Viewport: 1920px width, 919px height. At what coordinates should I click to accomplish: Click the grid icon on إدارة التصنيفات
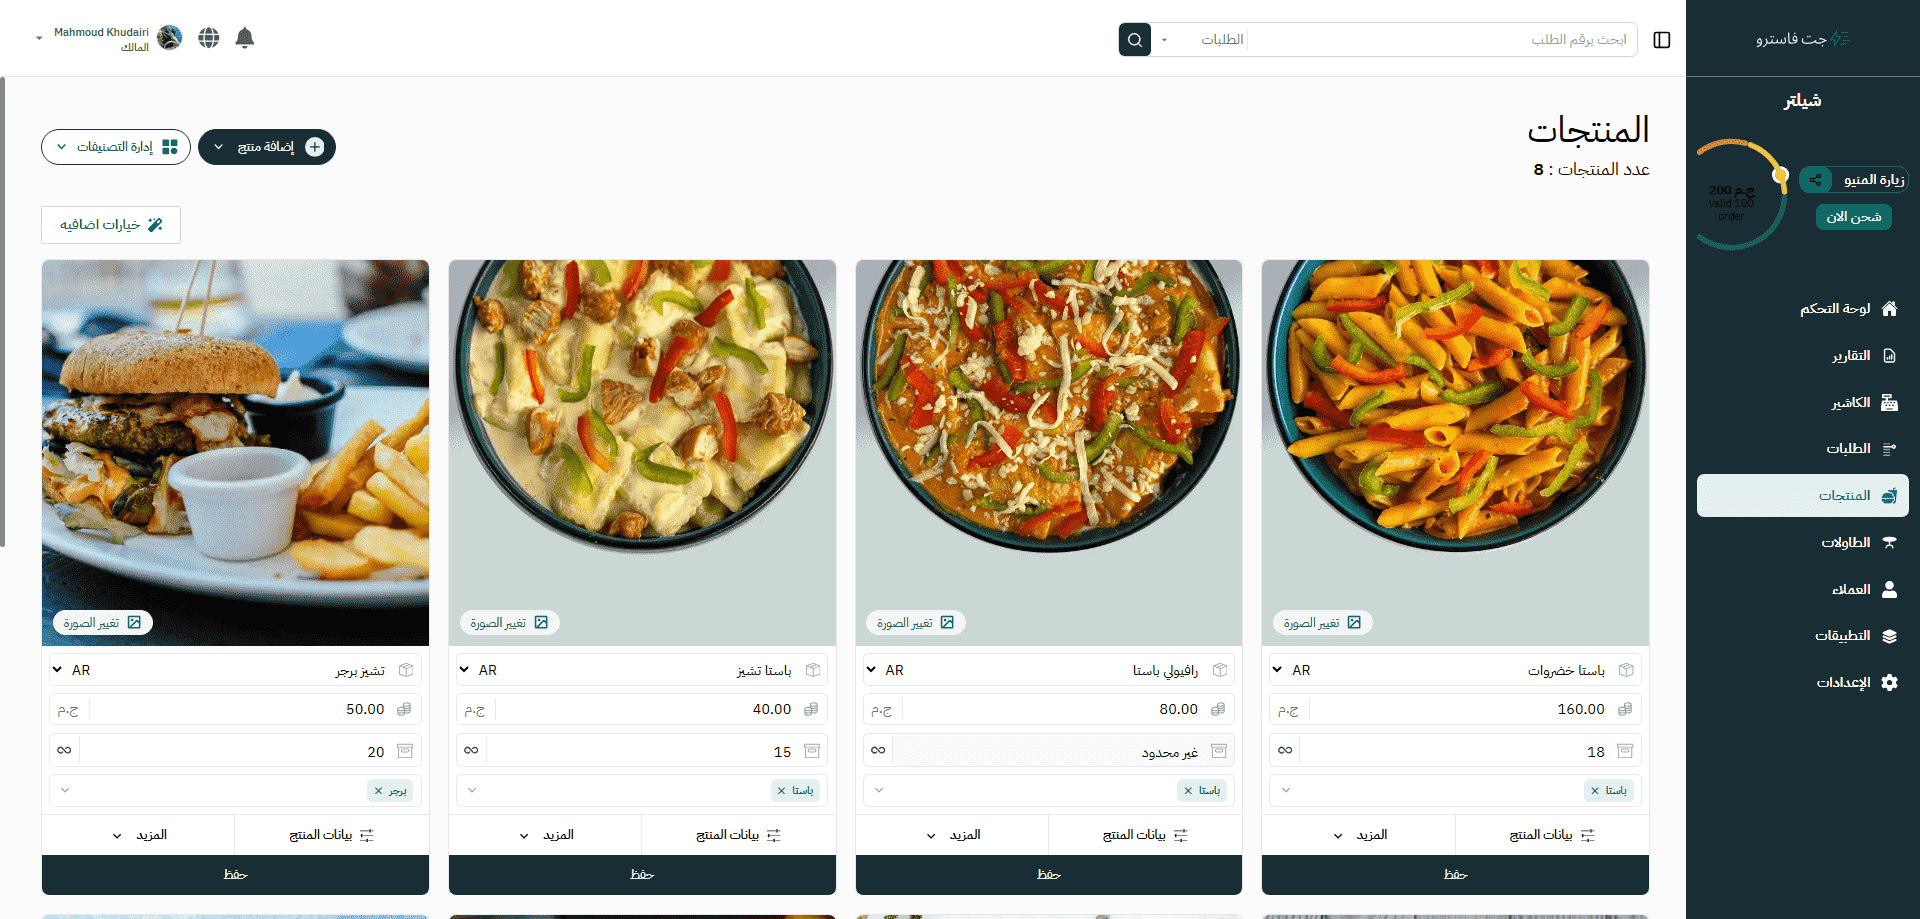click(x=170, y=147)
